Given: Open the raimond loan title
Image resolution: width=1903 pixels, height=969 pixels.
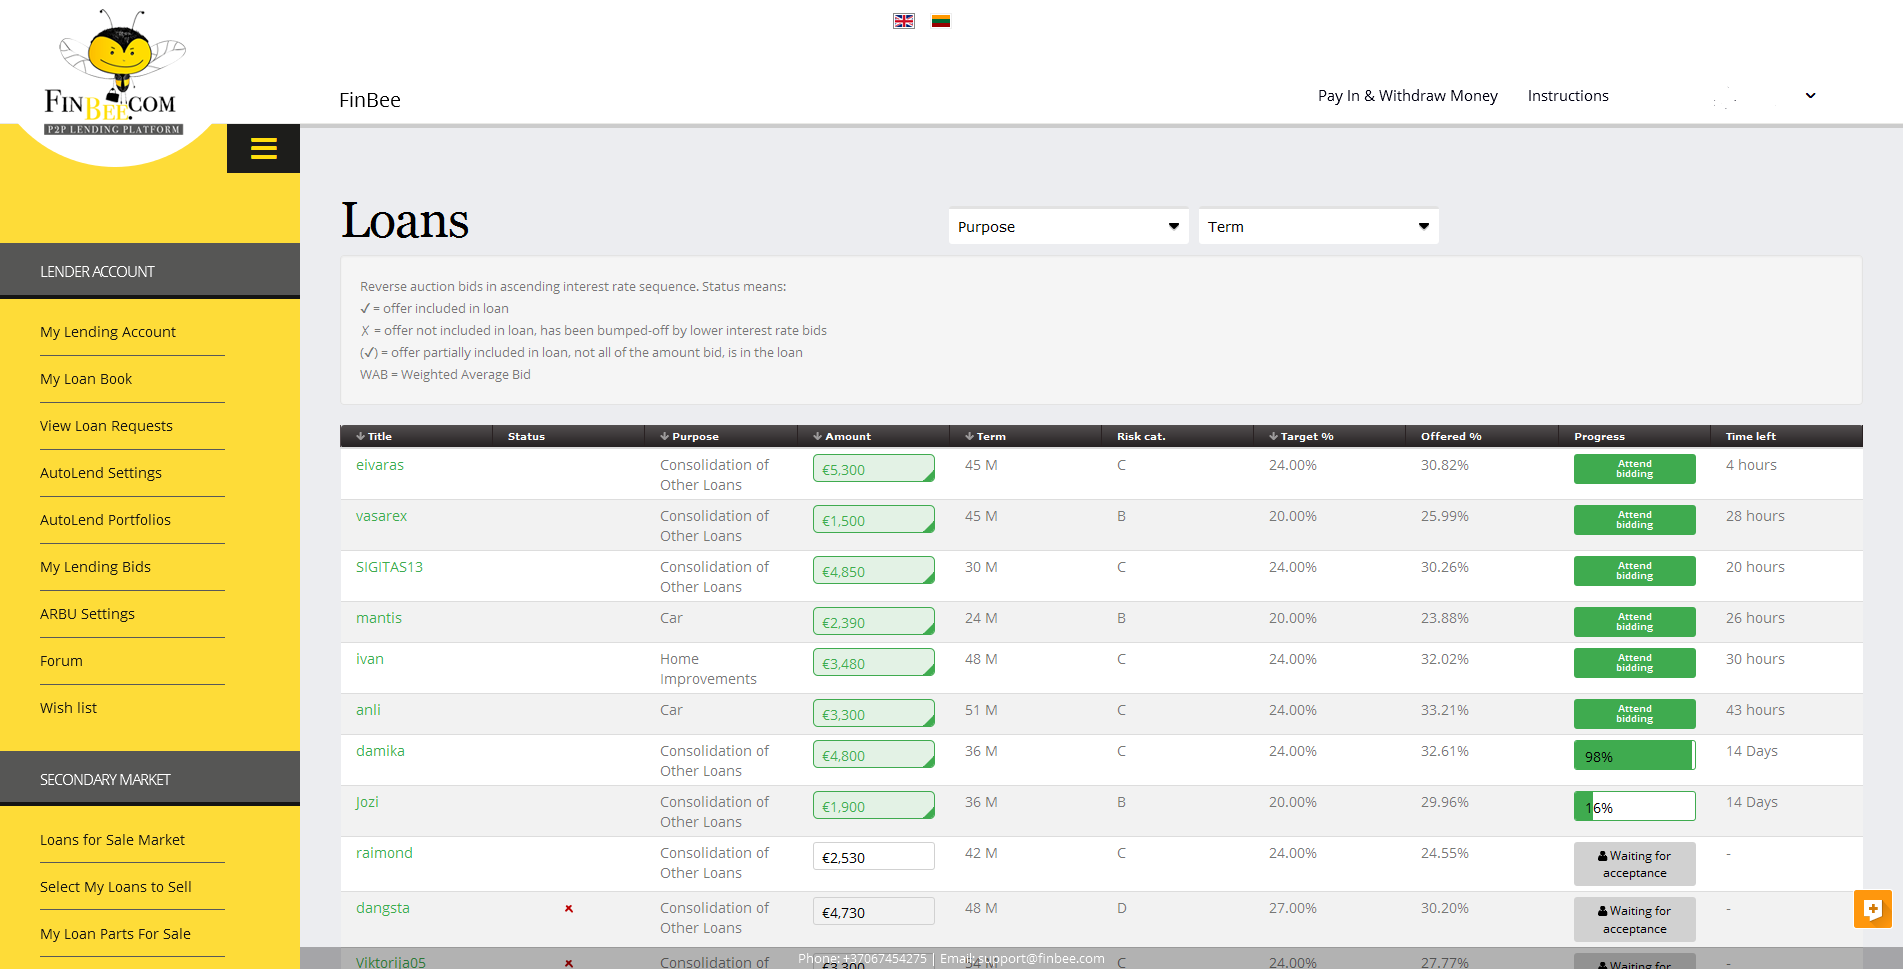Looking at the screenshot, I should pos(384,853).
